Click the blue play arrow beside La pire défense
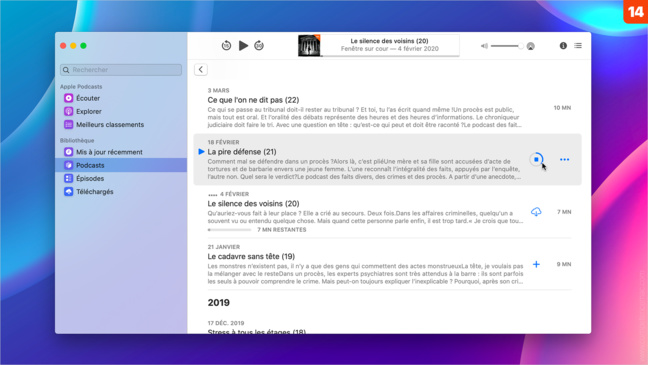Screen dimensions: 648x365 (201, 152)
